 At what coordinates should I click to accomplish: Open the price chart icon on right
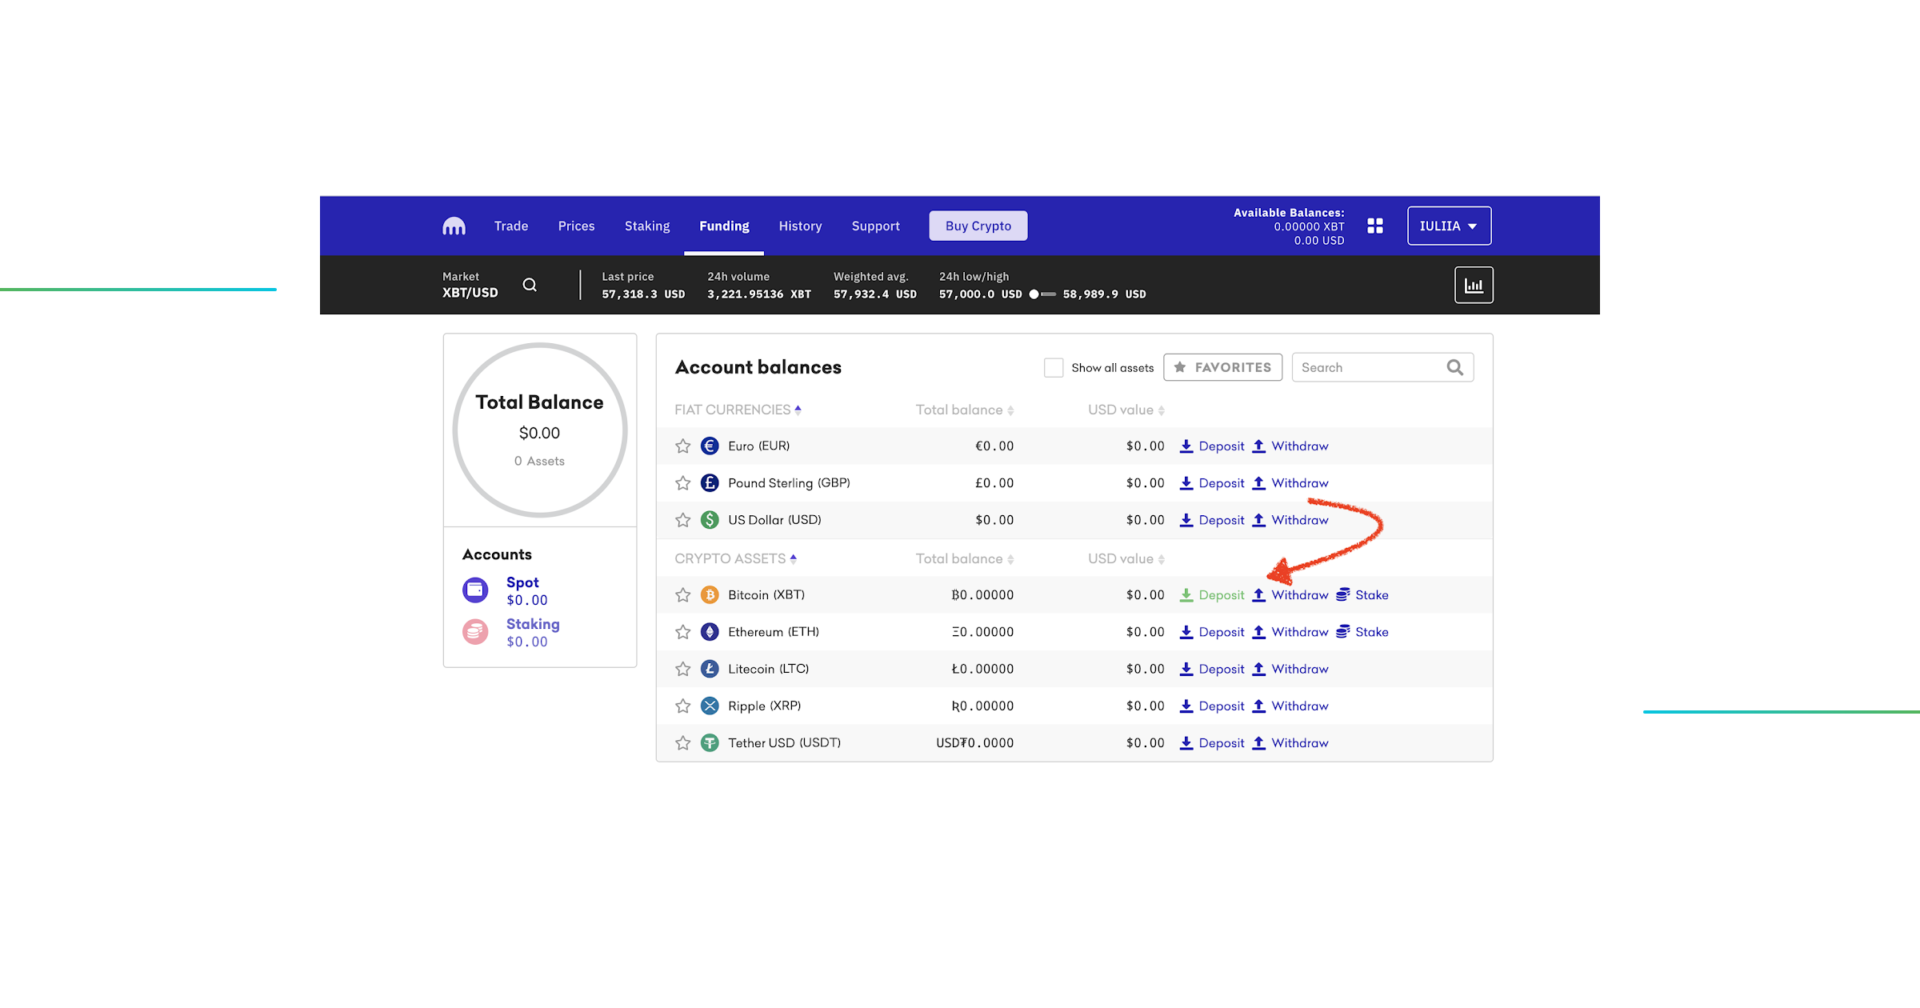coord(1473,284)
